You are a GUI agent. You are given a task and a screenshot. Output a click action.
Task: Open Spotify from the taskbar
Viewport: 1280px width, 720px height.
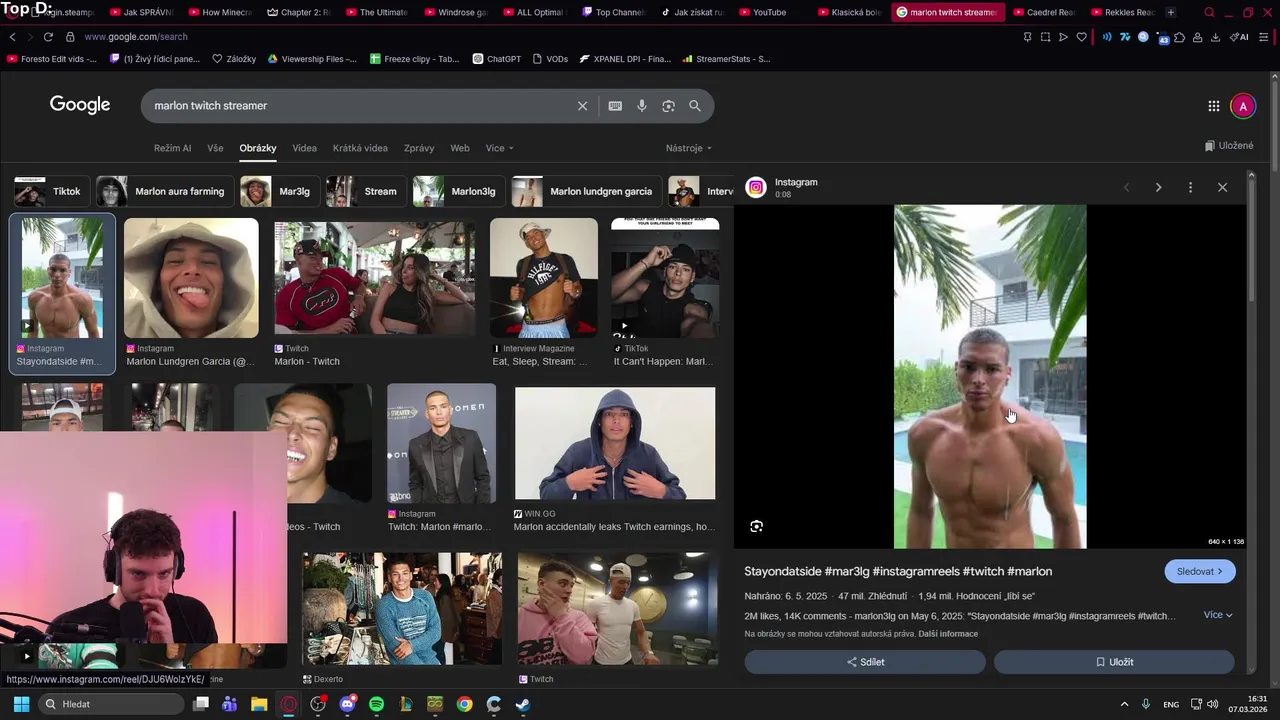376,704
